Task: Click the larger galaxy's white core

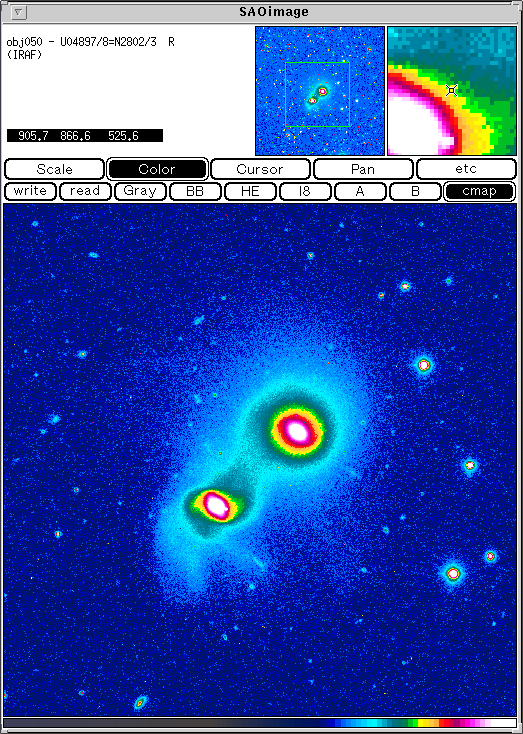Action: (297, 431)
